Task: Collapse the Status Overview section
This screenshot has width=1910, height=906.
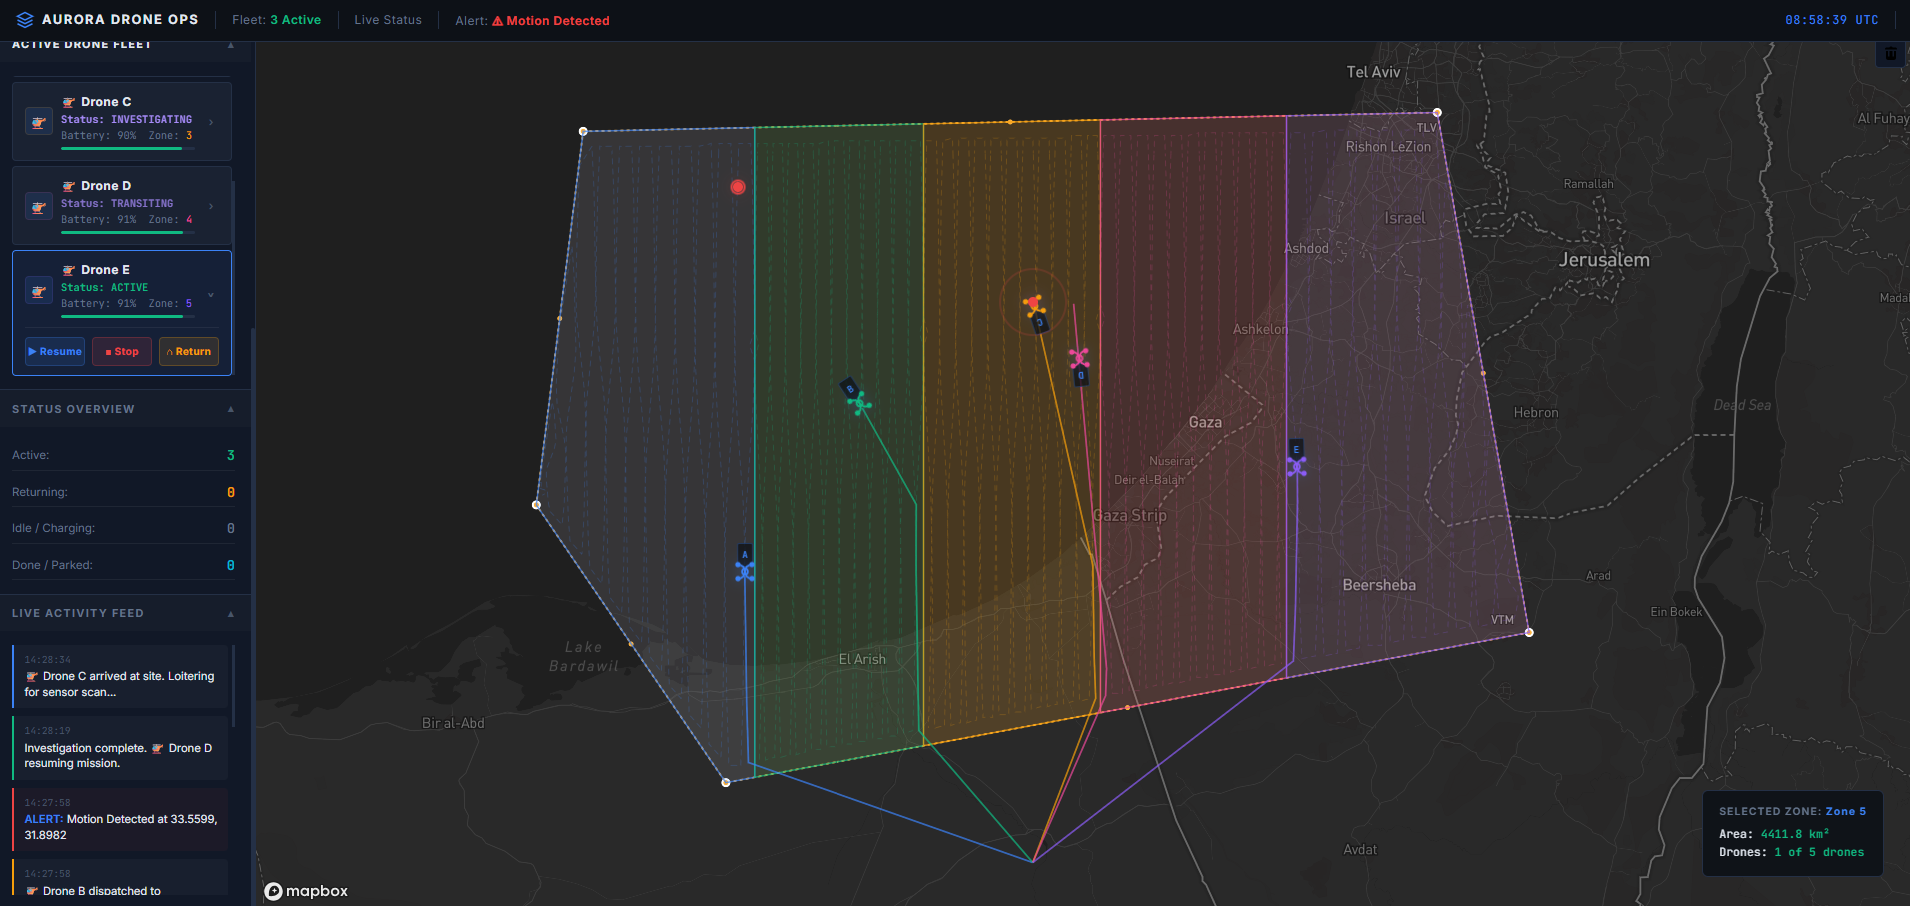Action: click(x=231, y=409)
